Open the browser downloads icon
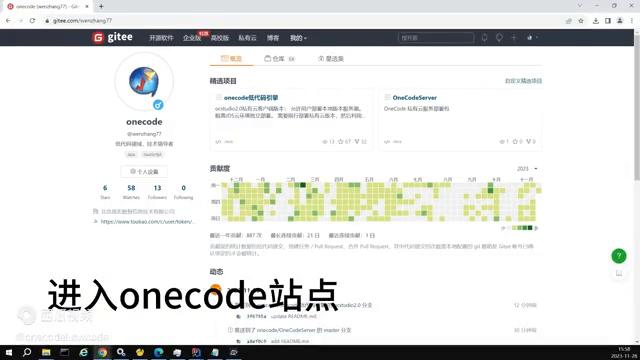640x360 pixels. 596,20
